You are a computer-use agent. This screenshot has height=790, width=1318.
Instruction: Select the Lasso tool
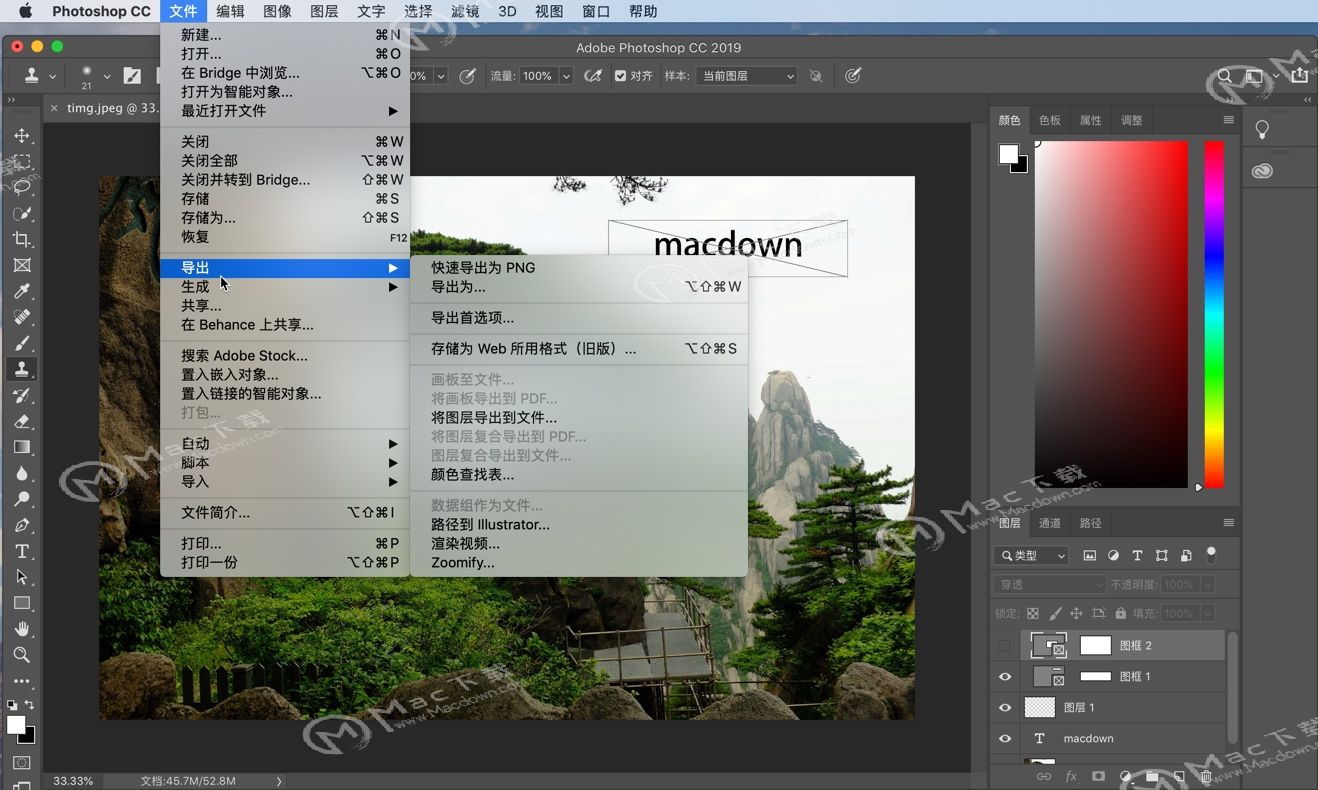coord(22,187)
